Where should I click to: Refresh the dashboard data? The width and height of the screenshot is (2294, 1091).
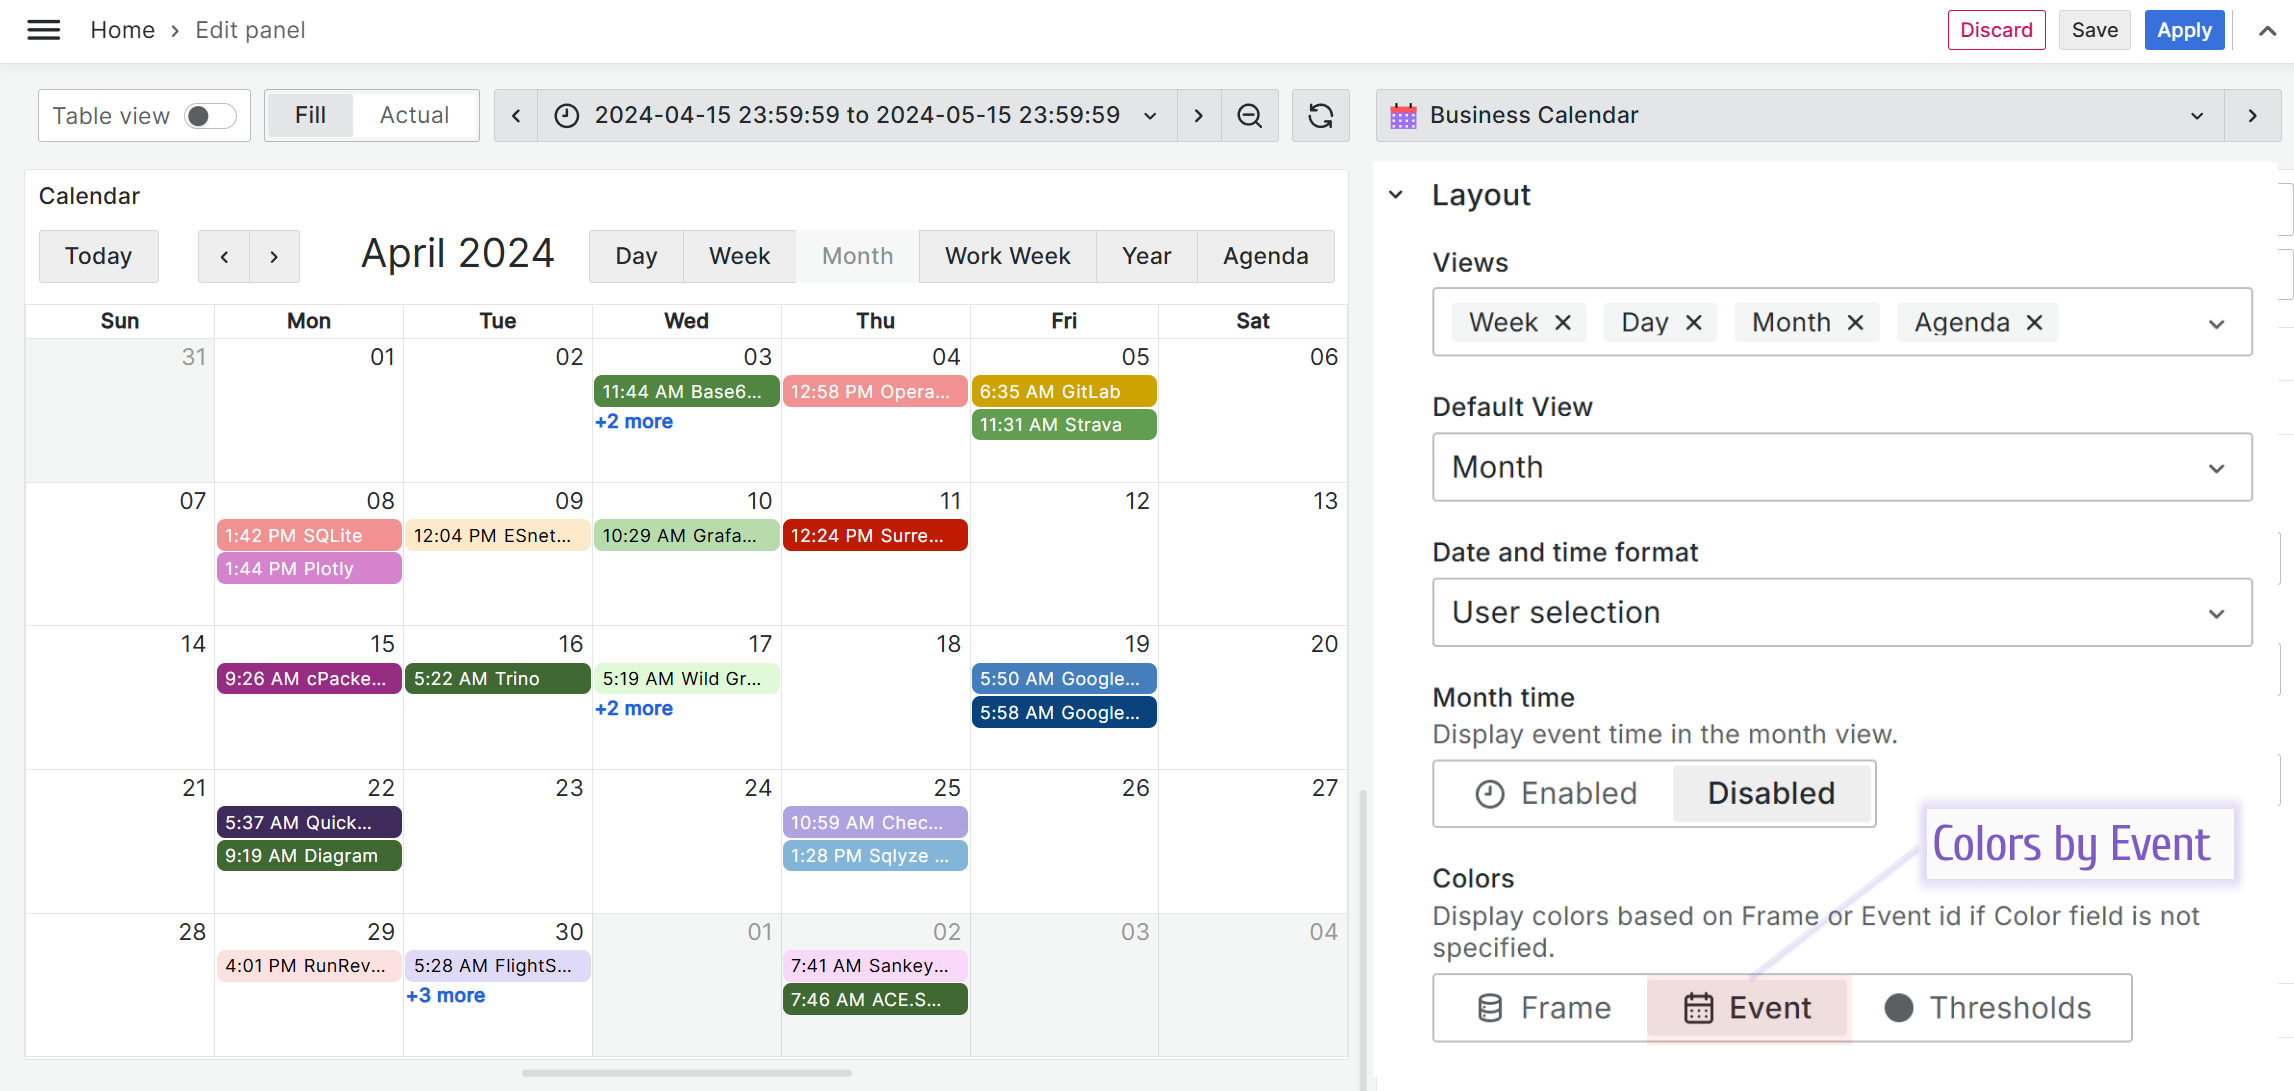click(1321, 115)
